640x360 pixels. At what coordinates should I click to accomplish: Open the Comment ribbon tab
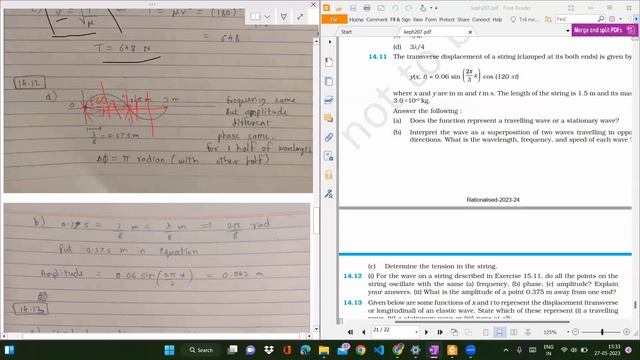(x=377, y=19)
